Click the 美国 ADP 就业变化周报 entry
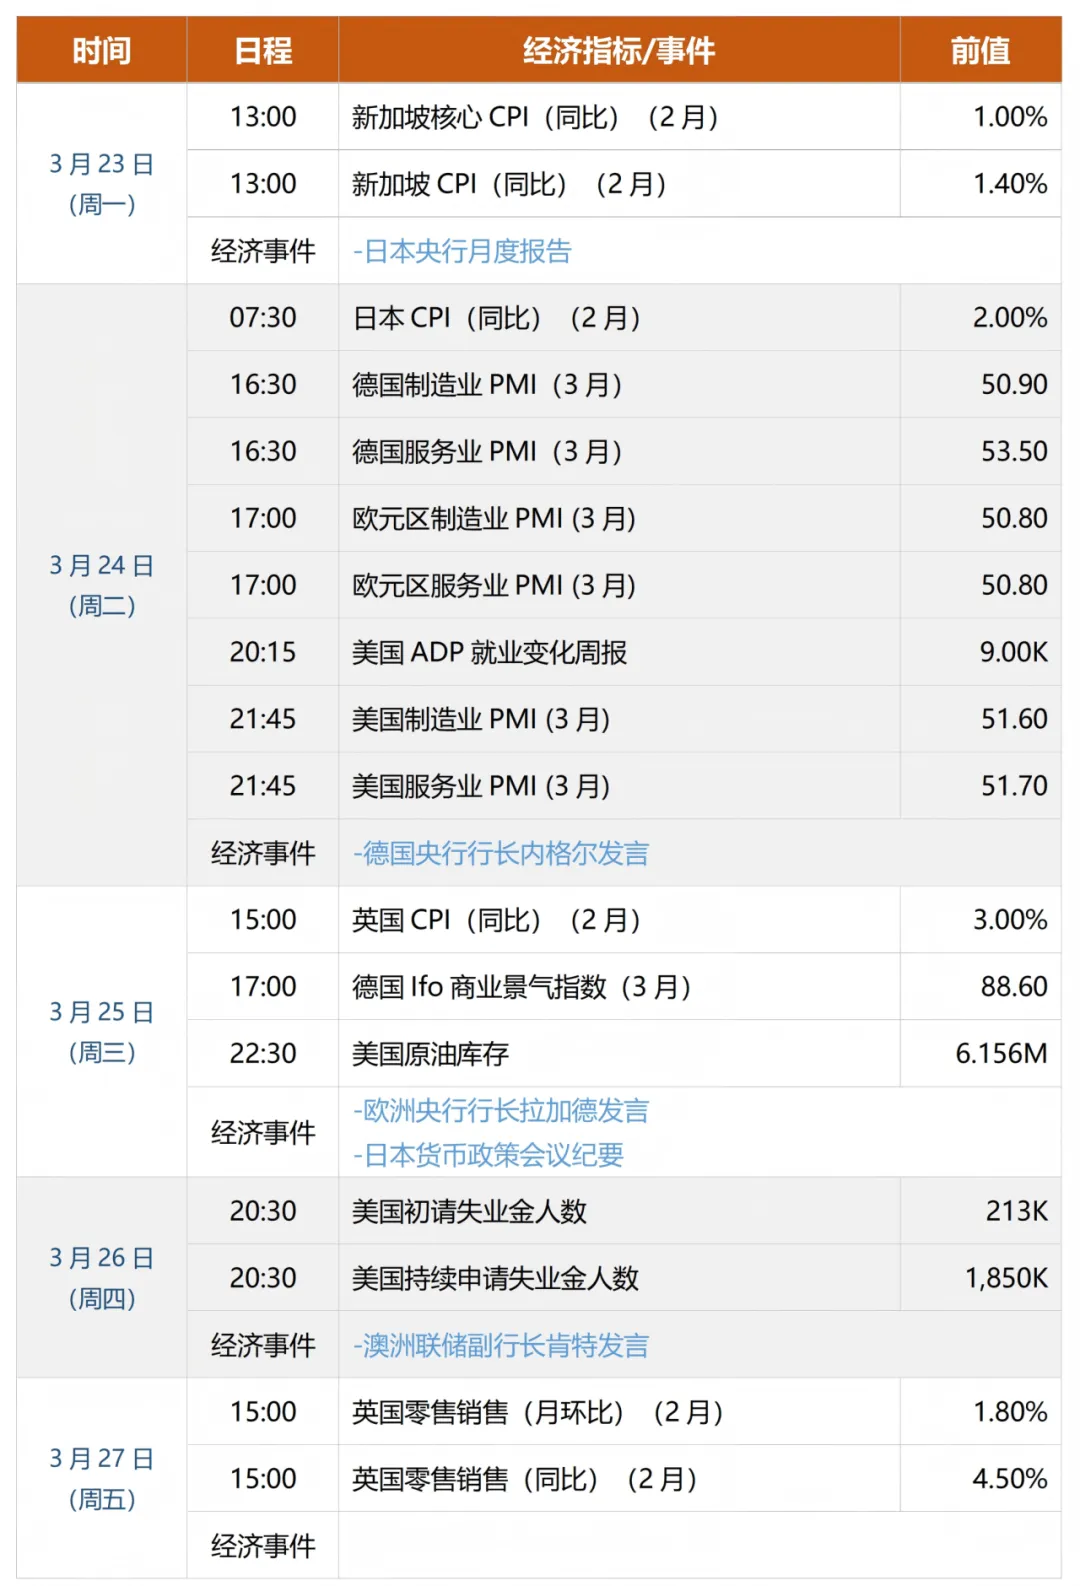Image resolution: width=1080 pixels, height=1586 pixels. coord(489,652)
